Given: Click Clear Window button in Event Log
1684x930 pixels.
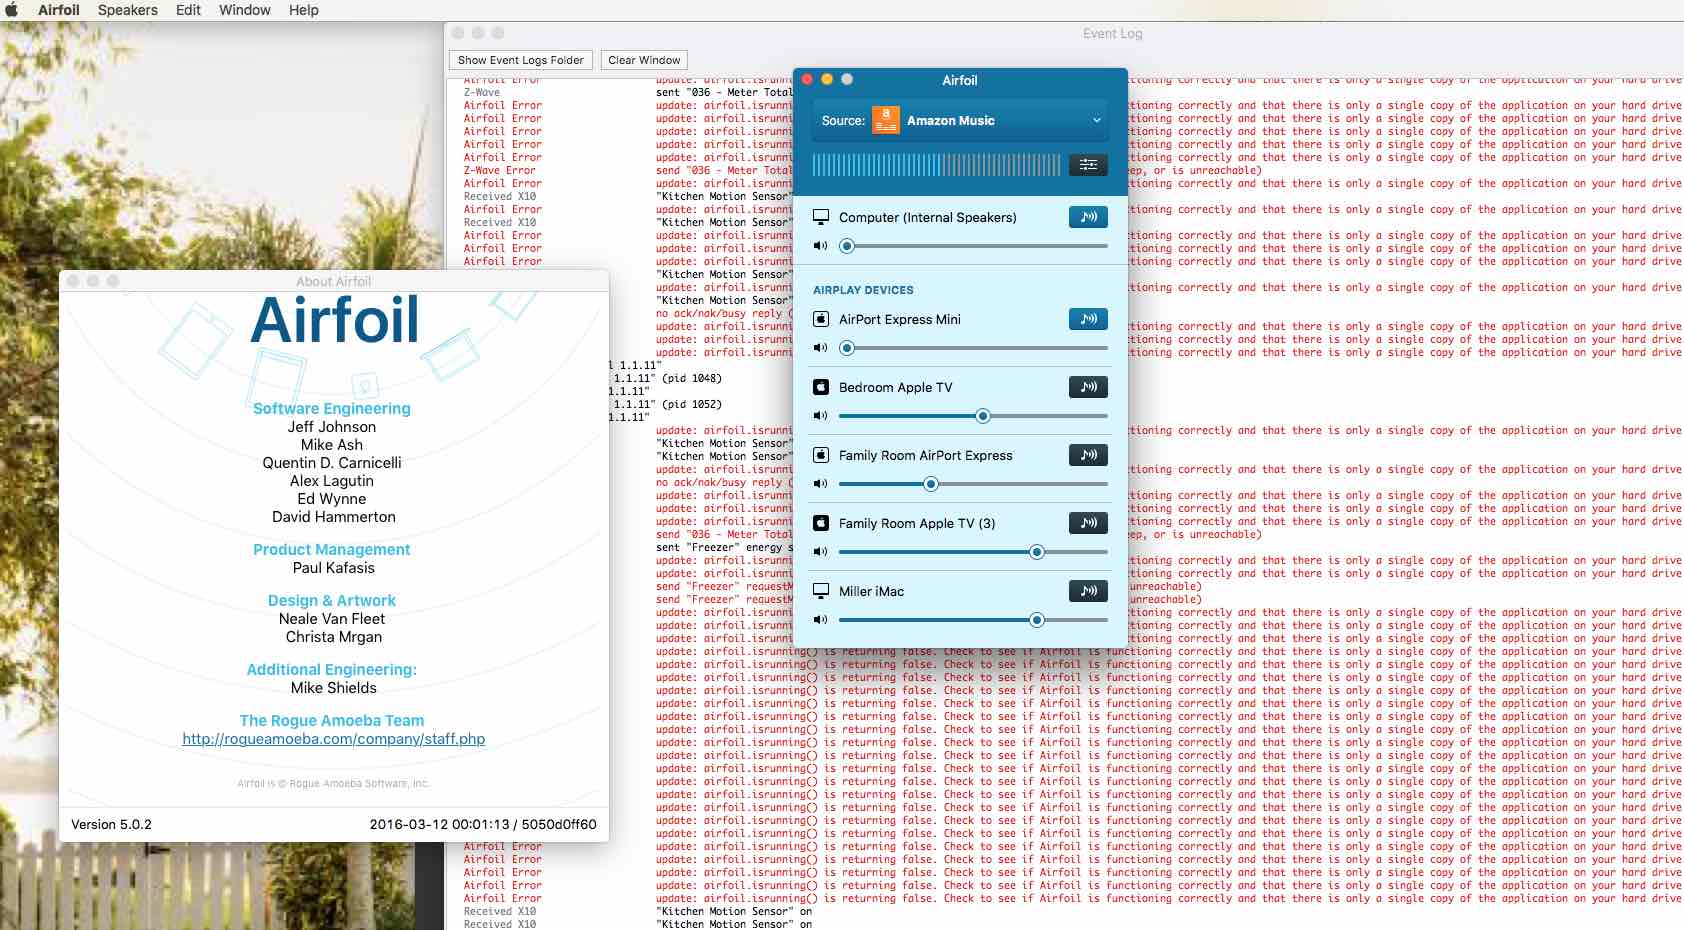Looking at the screenshot, I should click(644, 60).
